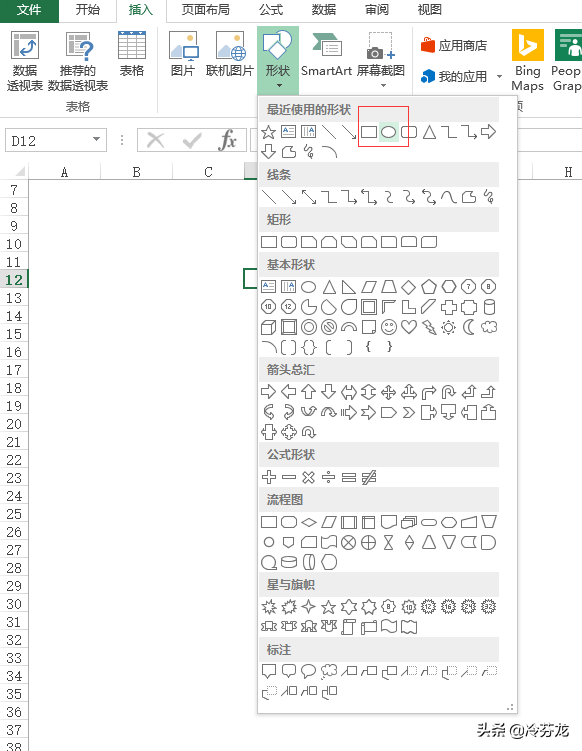Screen dimensions: 582x751
Task: Select the flowchart decision diamond
Action: (309, 522)
